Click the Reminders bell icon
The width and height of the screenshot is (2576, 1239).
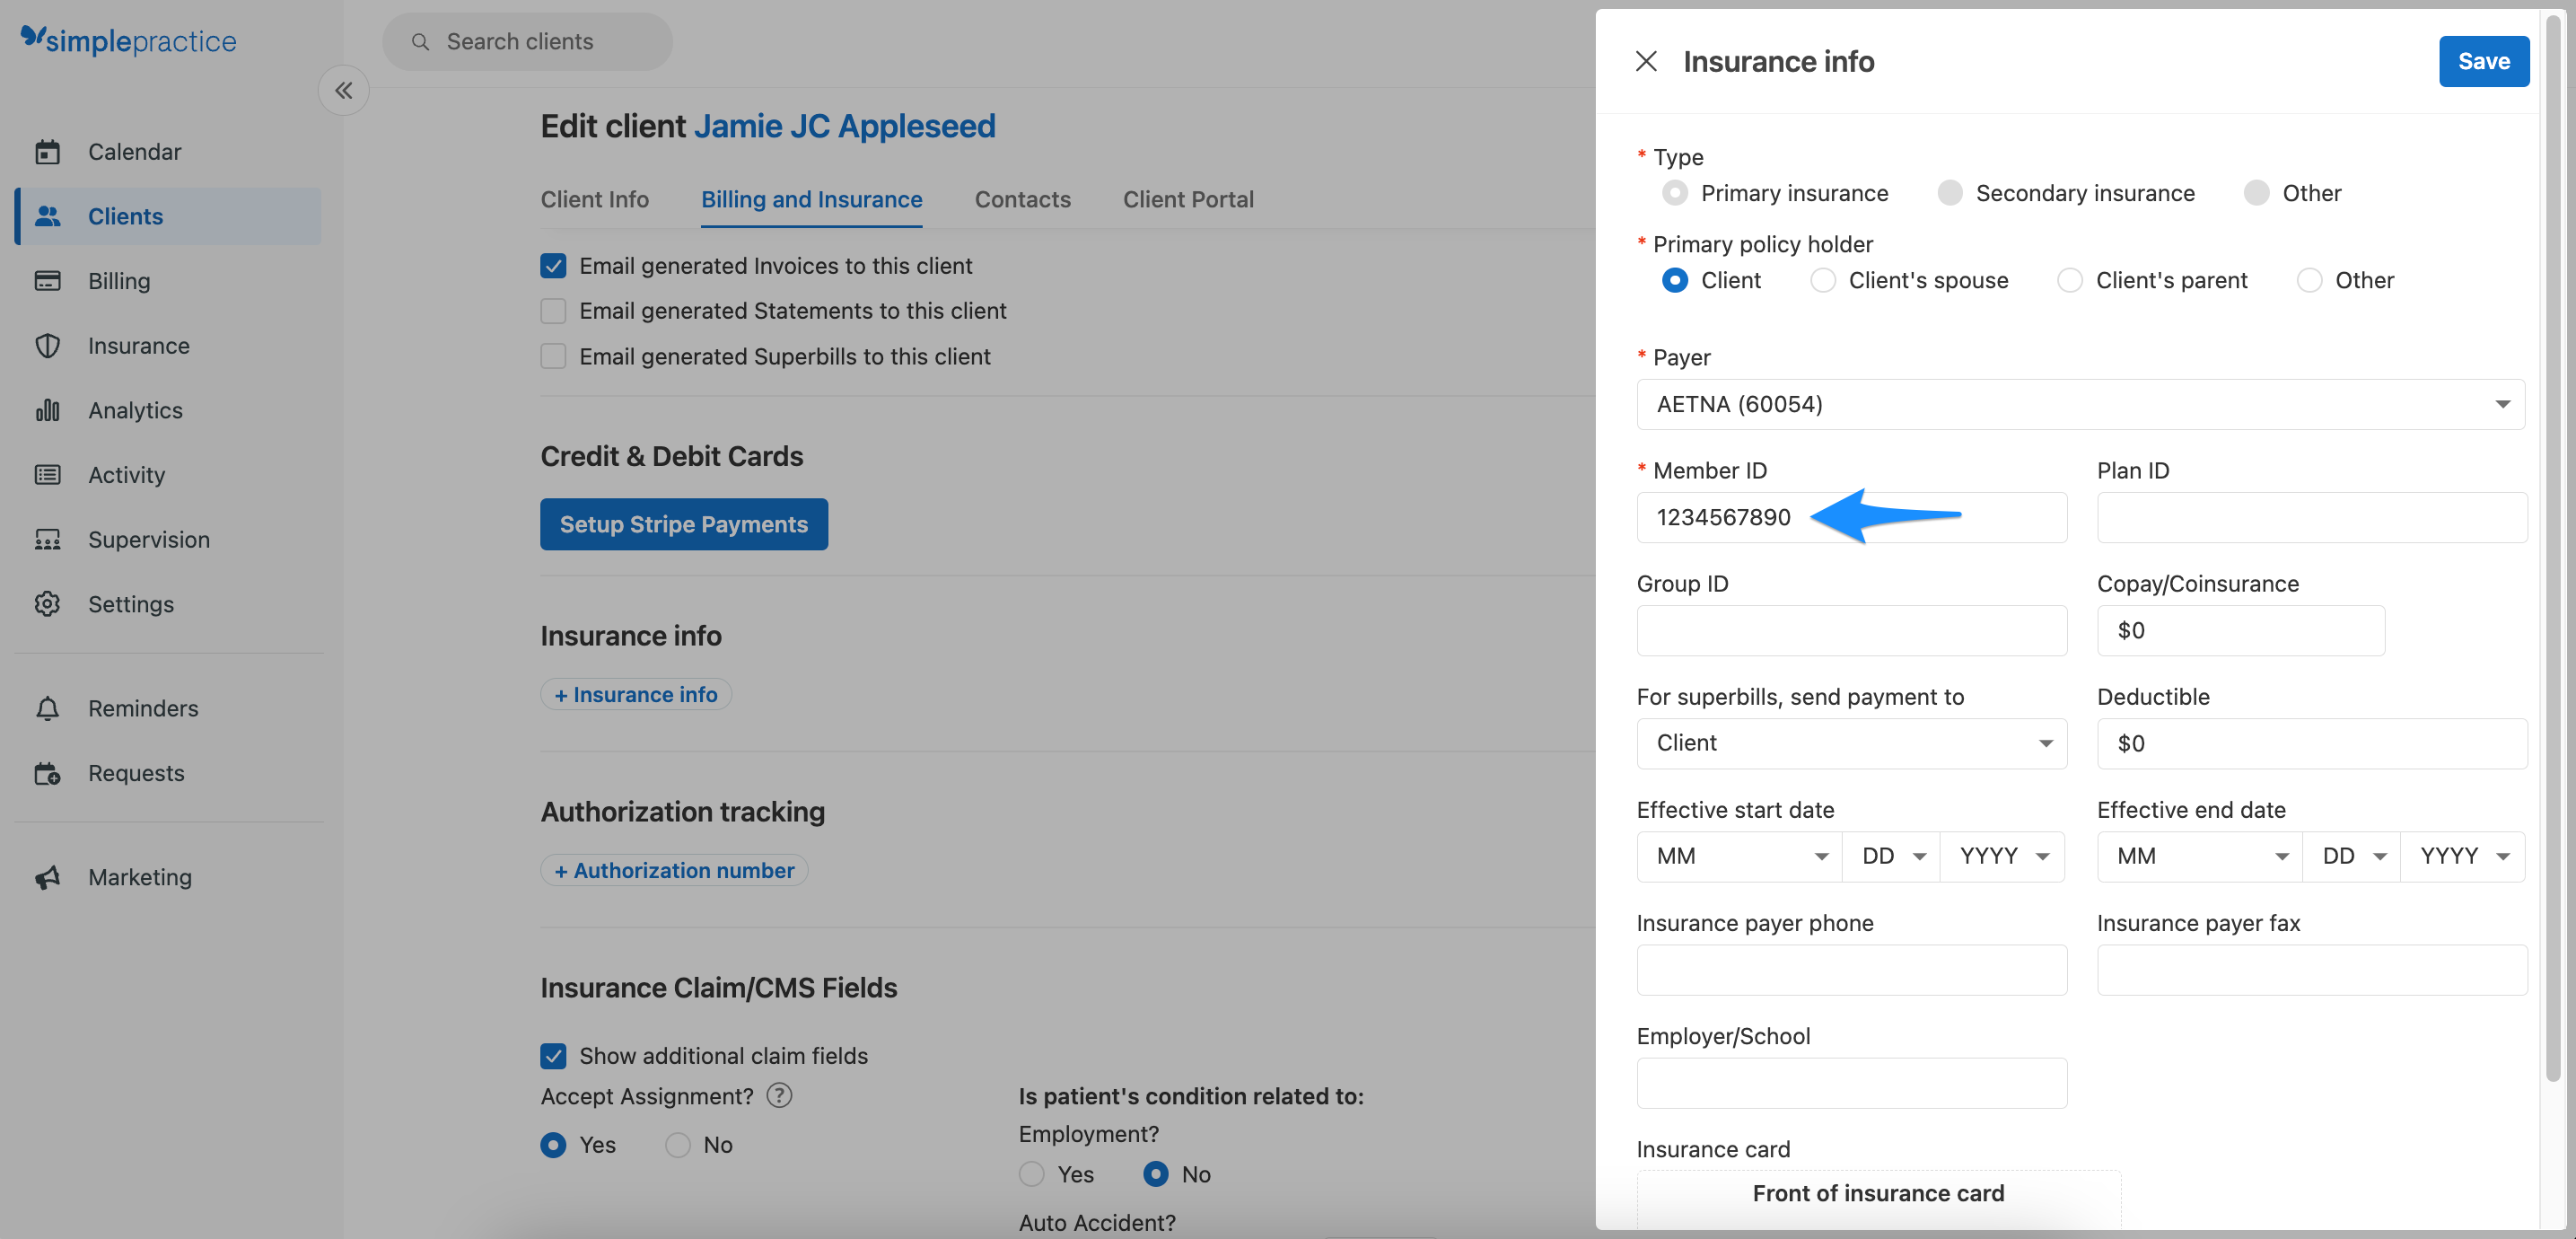pyautogui.click(x=47, y=708)
